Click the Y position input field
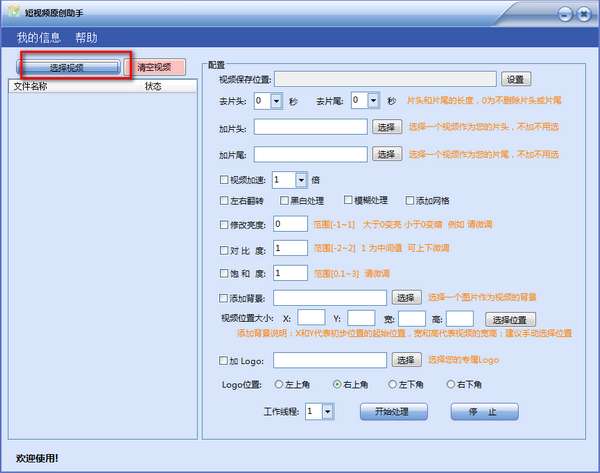 click(x=361, y=318)
